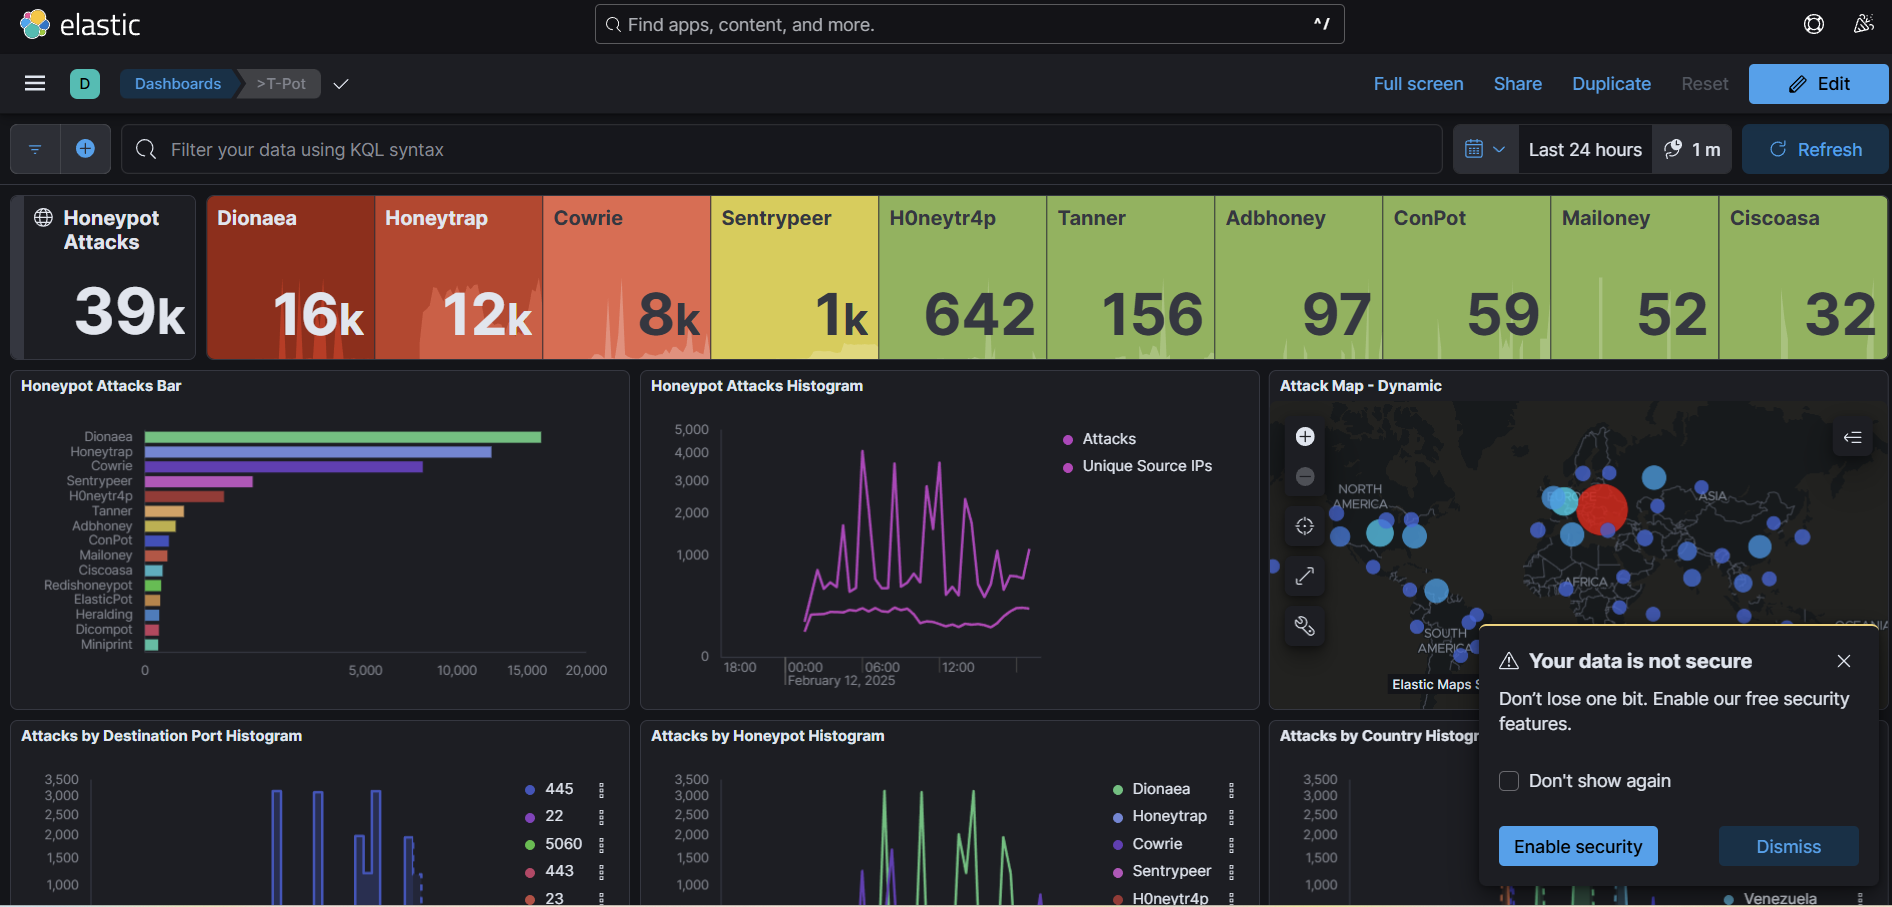Click the Ciscoasa 32 metric tile
The width and height of the screenshot is (1892, 907).
tap(1803, 277)
